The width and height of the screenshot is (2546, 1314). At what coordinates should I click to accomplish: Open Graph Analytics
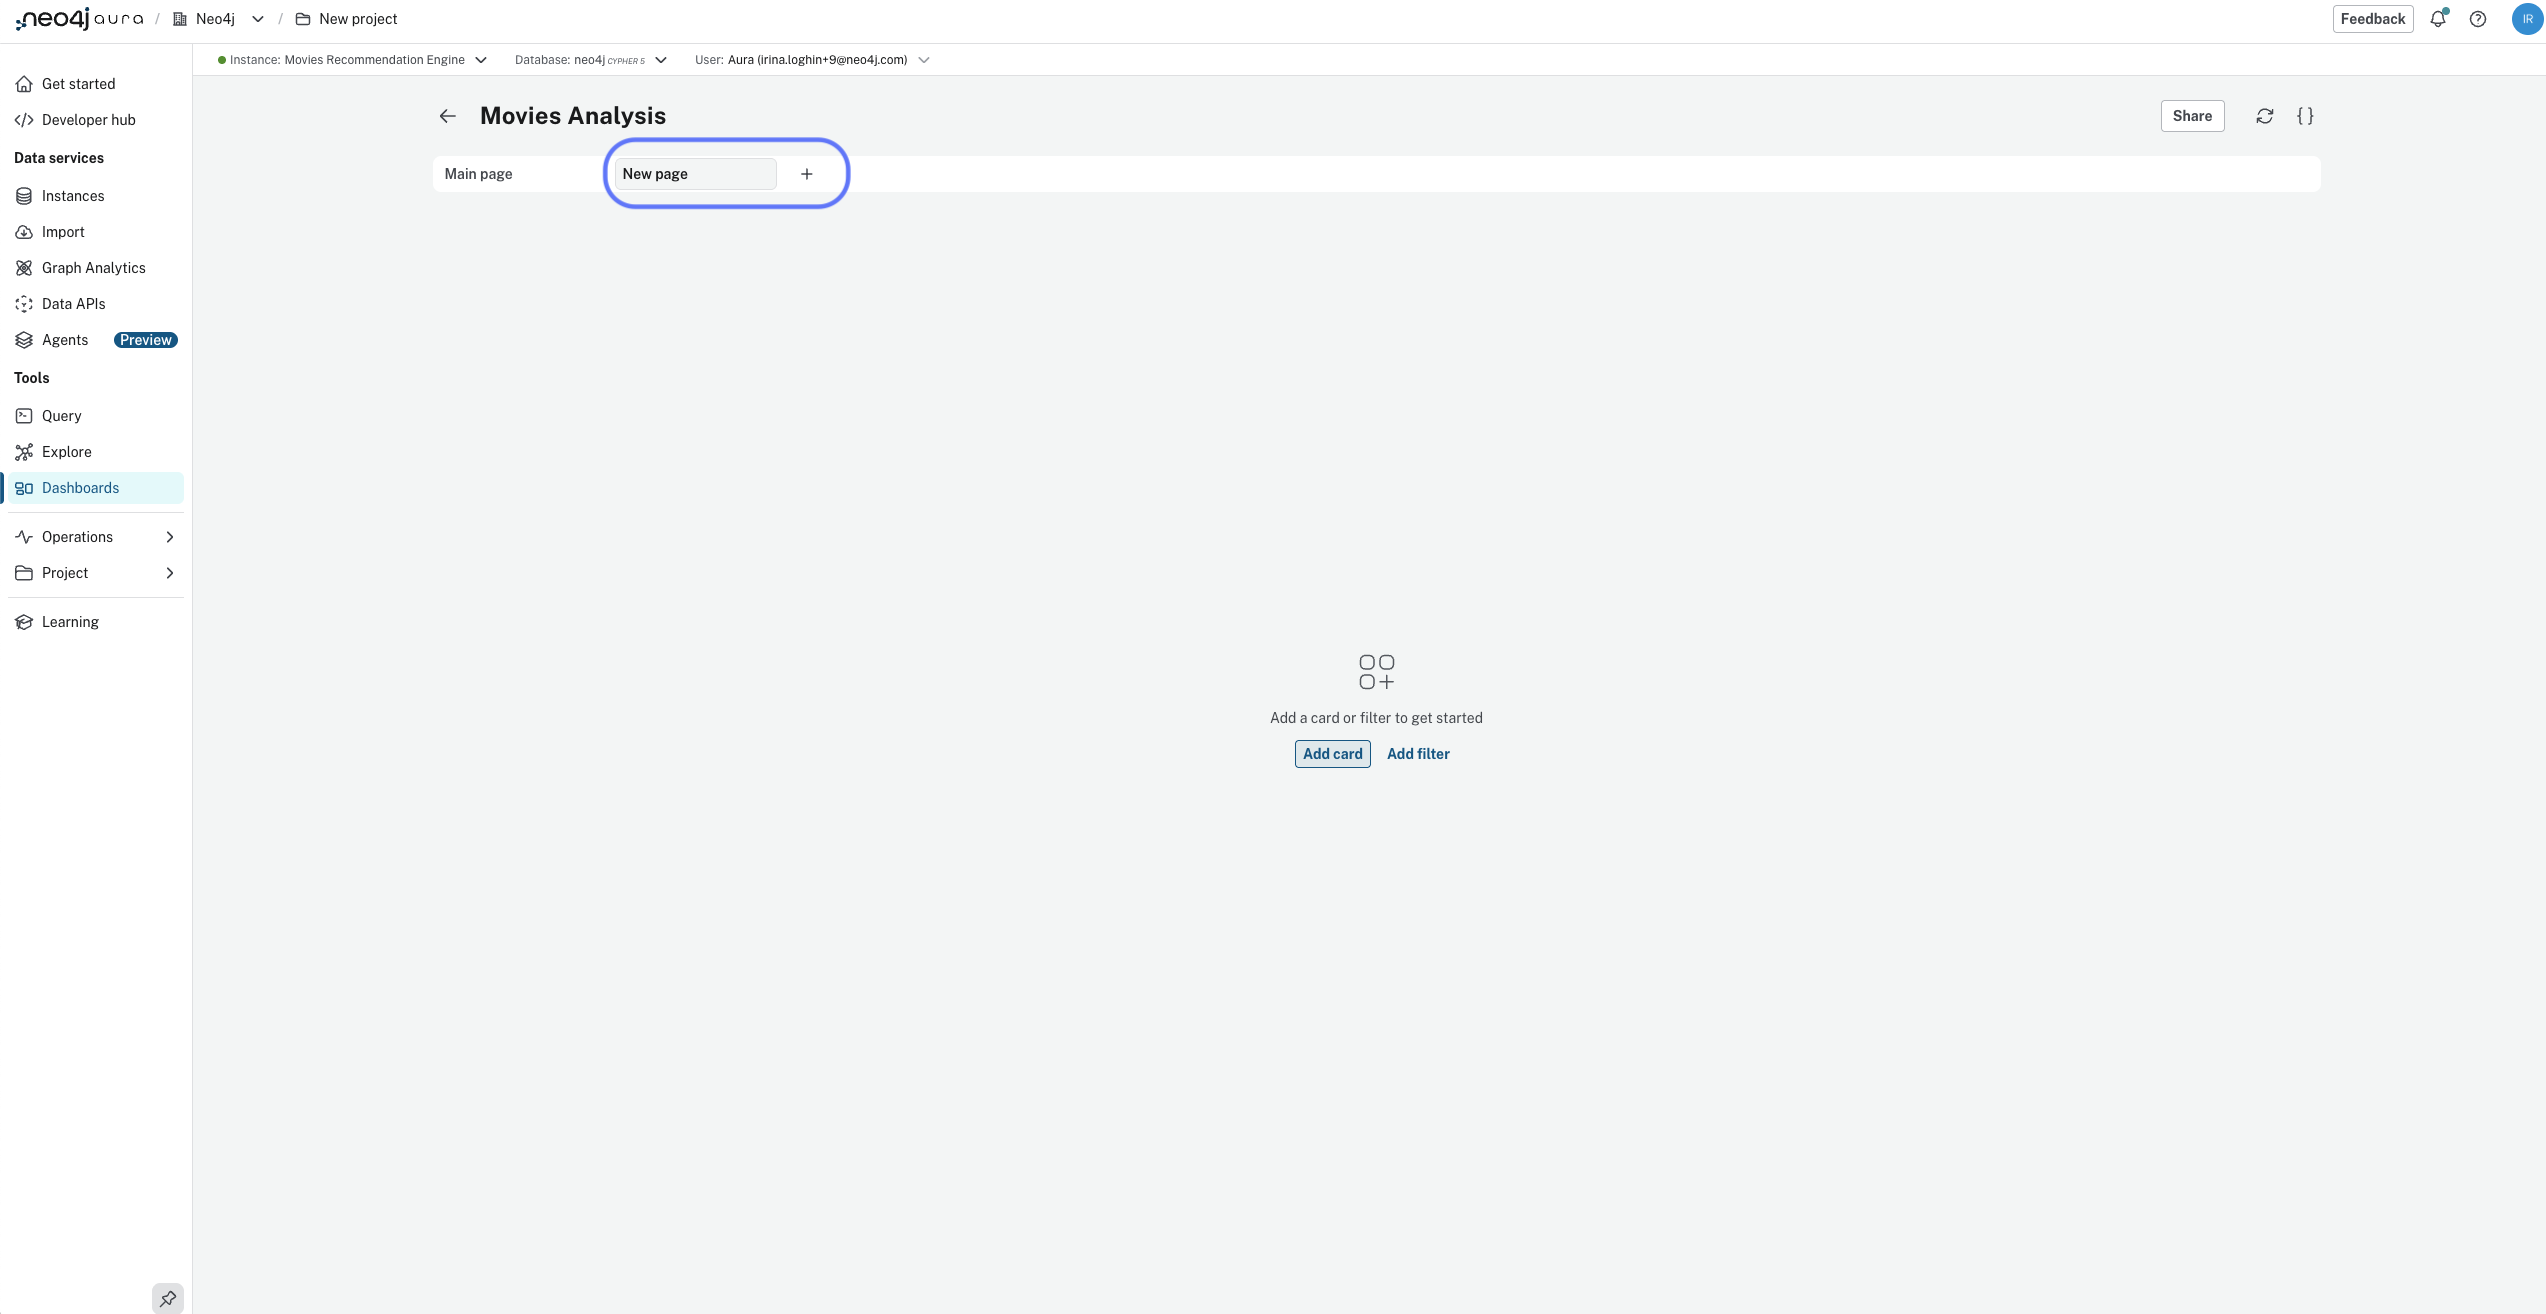point(93,267)
